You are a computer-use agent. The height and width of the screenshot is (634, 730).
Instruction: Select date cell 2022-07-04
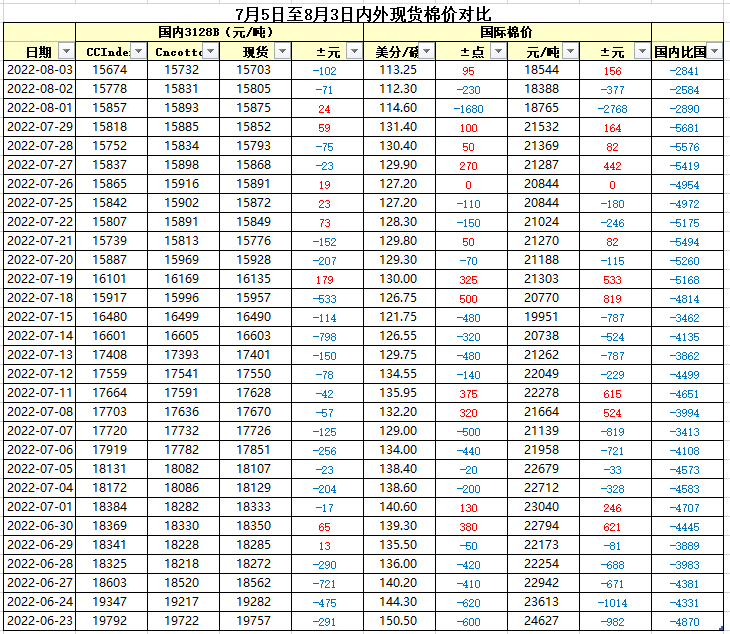[40, 488]
